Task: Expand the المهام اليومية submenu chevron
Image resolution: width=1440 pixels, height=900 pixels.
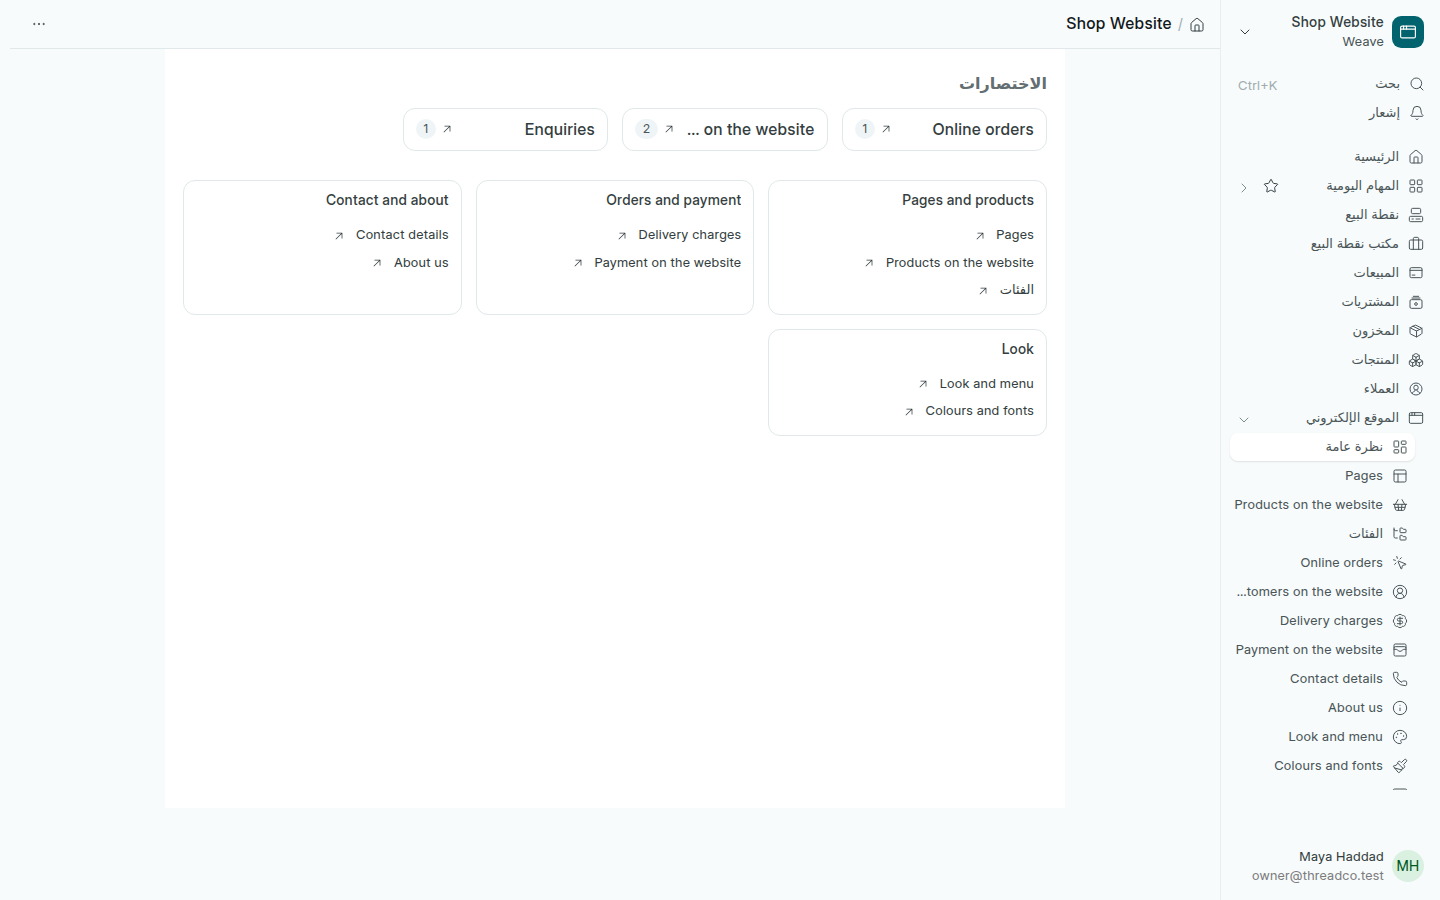Action: [x=1244, y=187]
